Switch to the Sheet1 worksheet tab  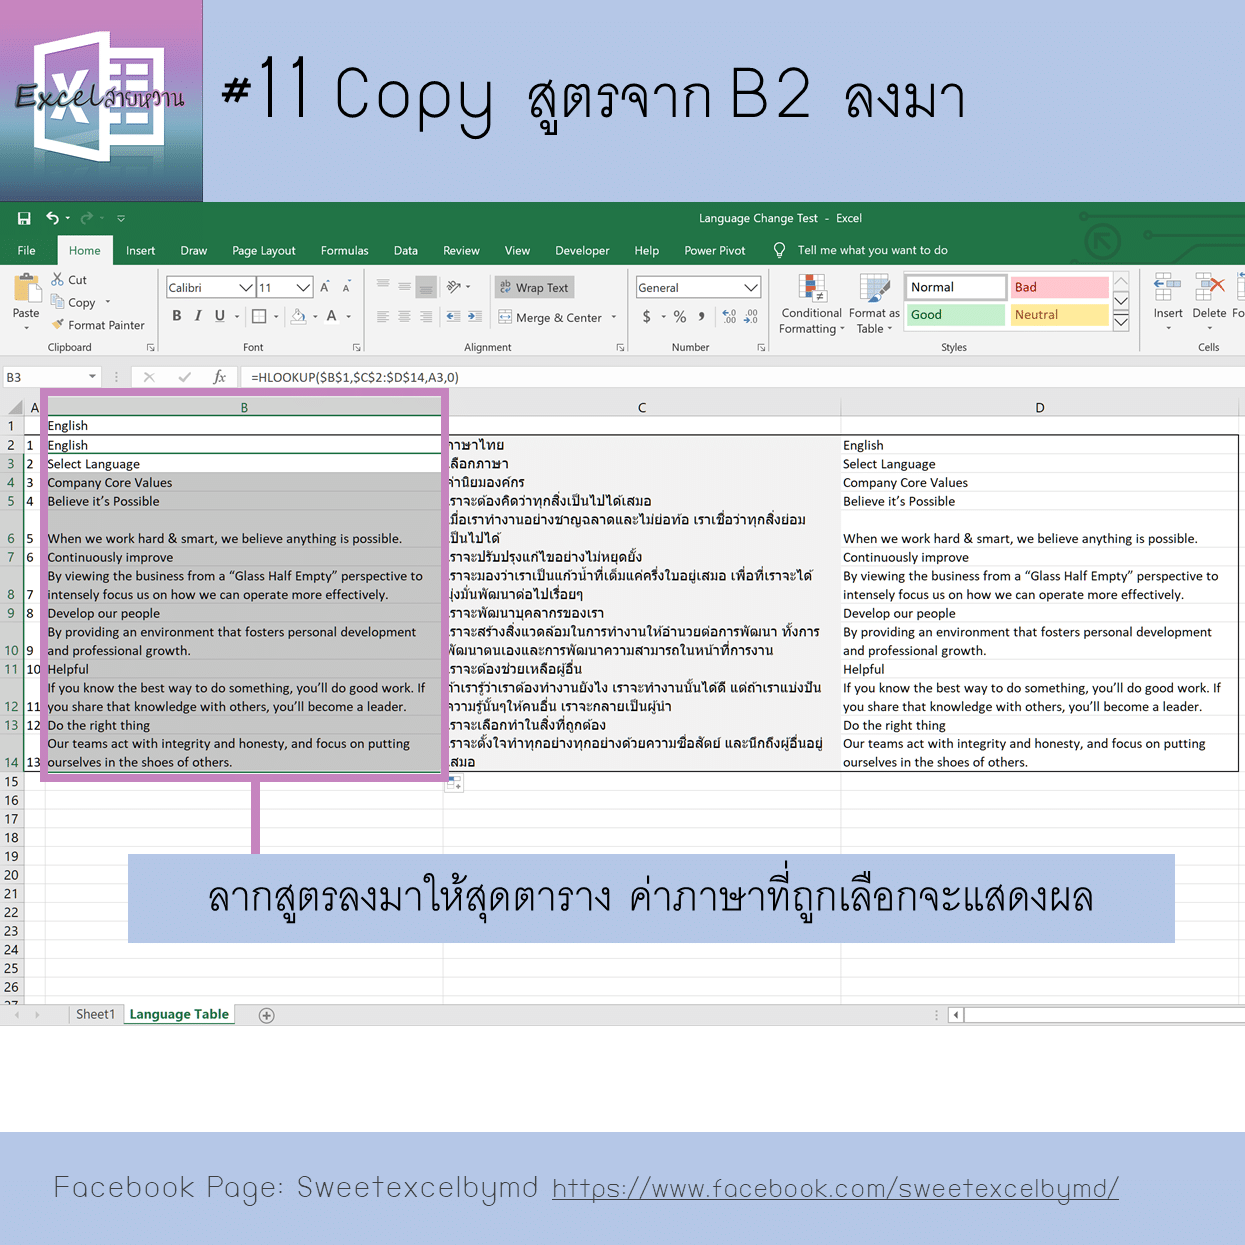click(x=95, y=1014)
